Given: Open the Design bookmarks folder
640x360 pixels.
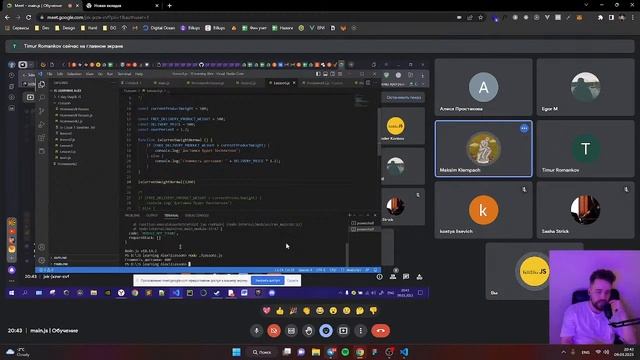Looking at the screenshot, I should point(65,28).
